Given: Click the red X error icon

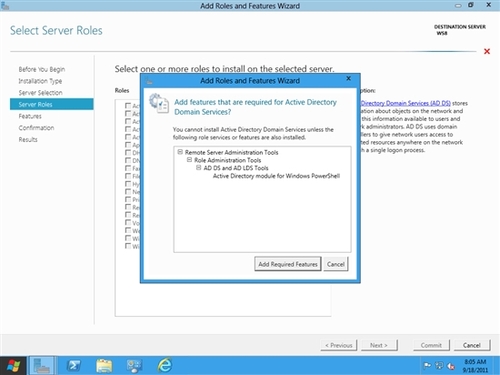Looking at the screenshot, I should click(x=487, y=51).
